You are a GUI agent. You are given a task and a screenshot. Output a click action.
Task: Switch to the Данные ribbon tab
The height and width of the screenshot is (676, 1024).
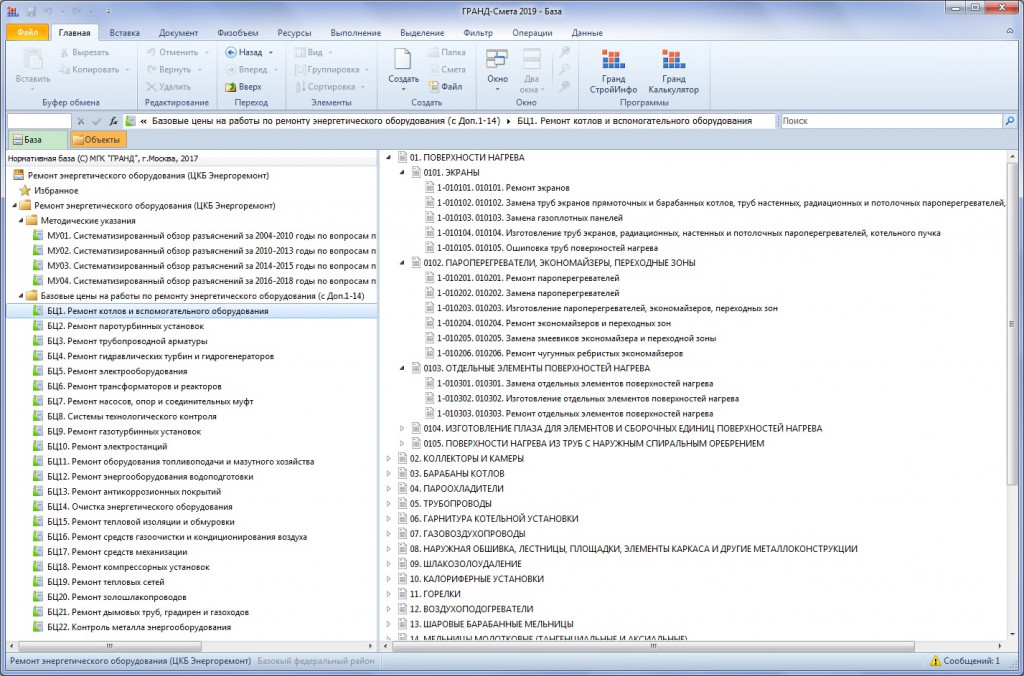pyautogui.click(x=586, y=33)
